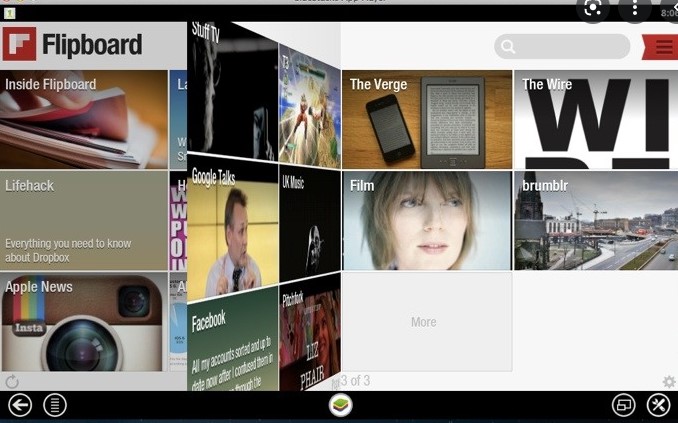
Task: Open the Google Talks tile
Action: (233, 227)
